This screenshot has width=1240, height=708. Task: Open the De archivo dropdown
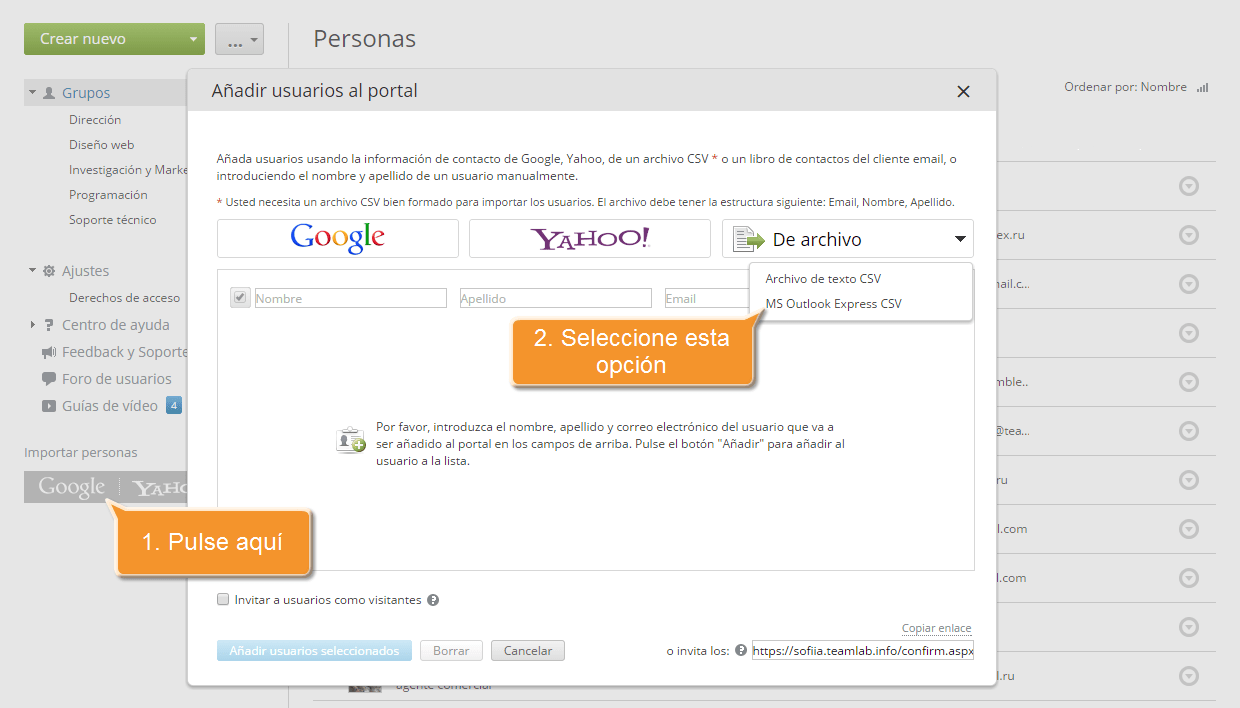[848, 239]
